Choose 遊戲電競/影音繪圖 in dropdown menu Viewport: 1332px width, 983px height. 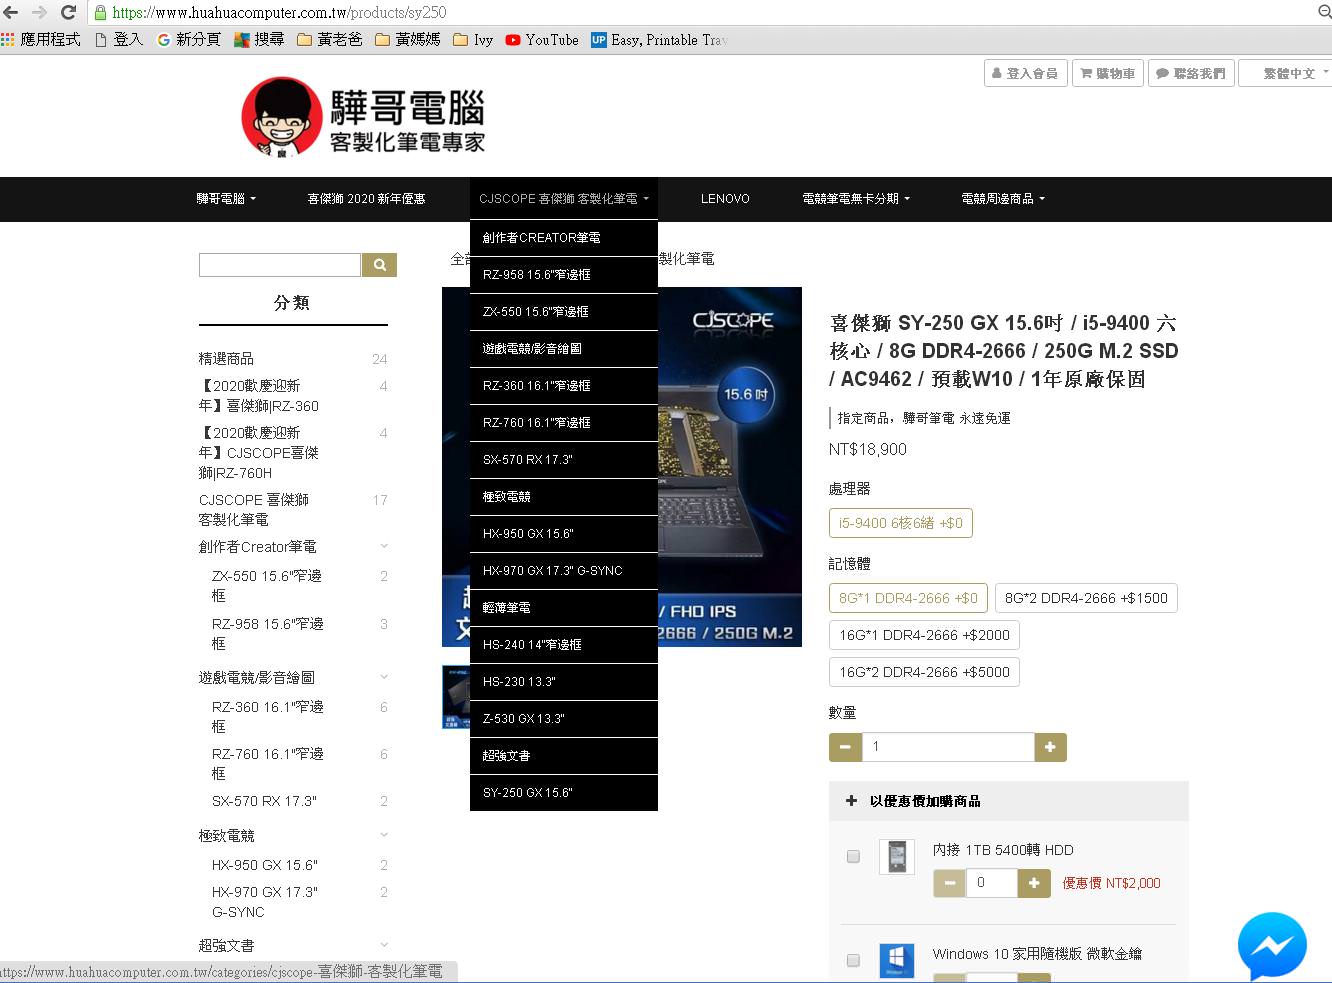tap(564, 349)
